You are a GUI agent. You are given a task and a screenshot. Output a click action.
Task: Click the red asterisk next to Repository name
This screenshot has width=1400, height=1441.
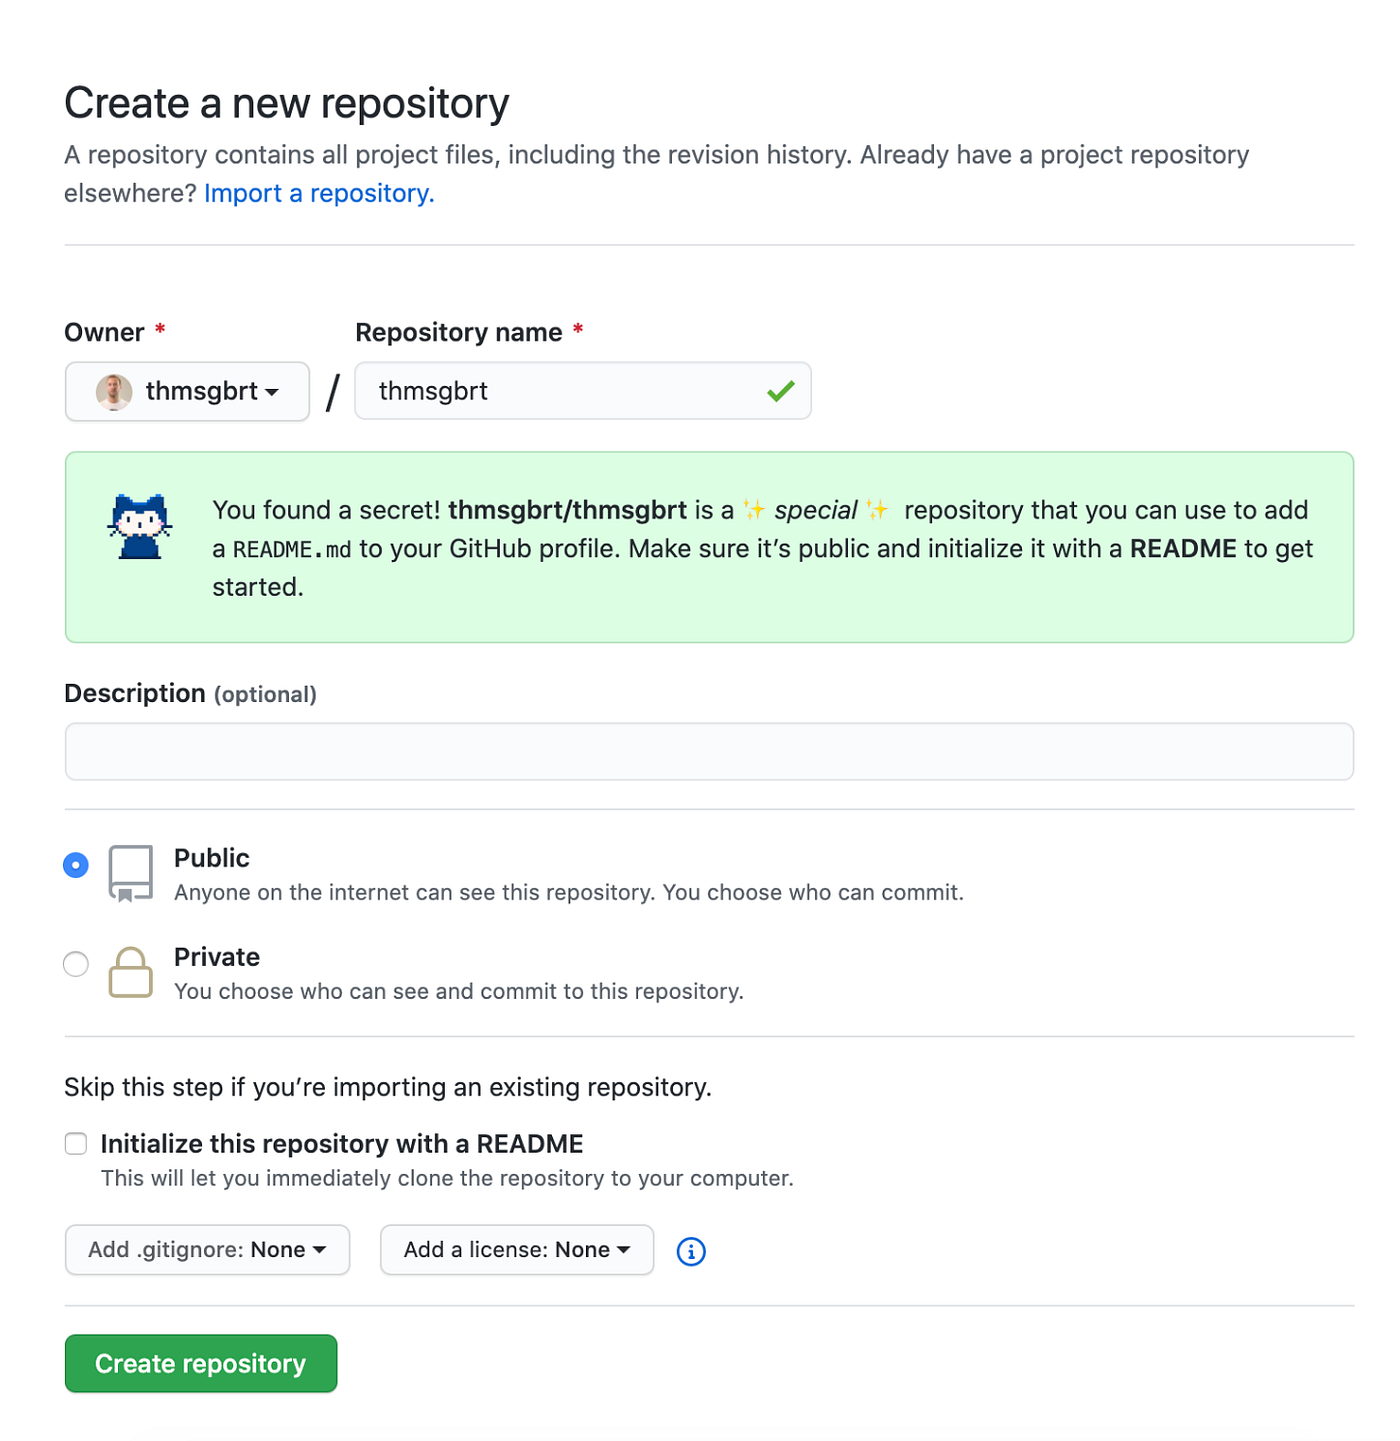point(578,331)
